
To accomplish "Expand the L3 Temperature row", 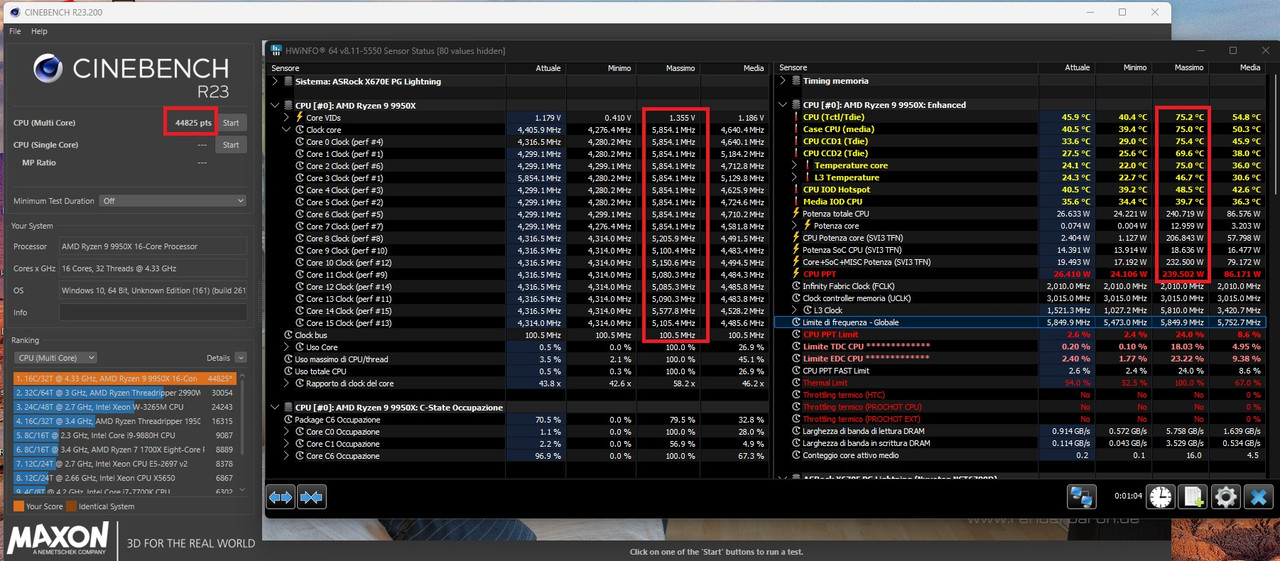I will tap(796, 177).
